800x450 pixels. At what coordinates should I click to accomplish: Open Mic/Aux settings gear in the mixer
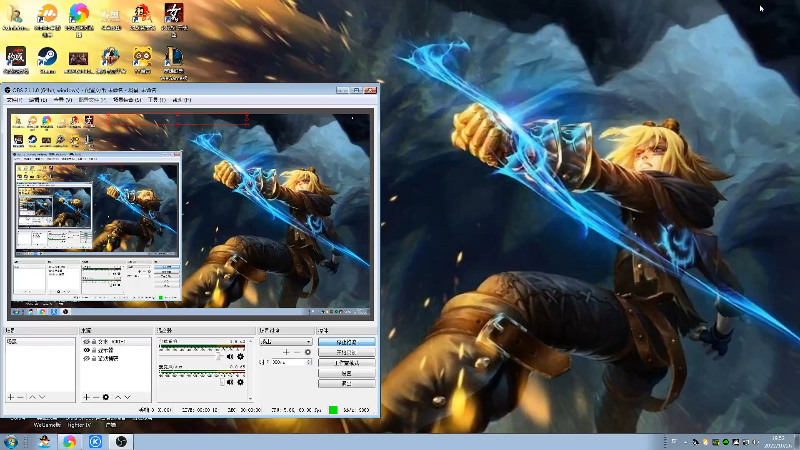(x=240, y=382)
